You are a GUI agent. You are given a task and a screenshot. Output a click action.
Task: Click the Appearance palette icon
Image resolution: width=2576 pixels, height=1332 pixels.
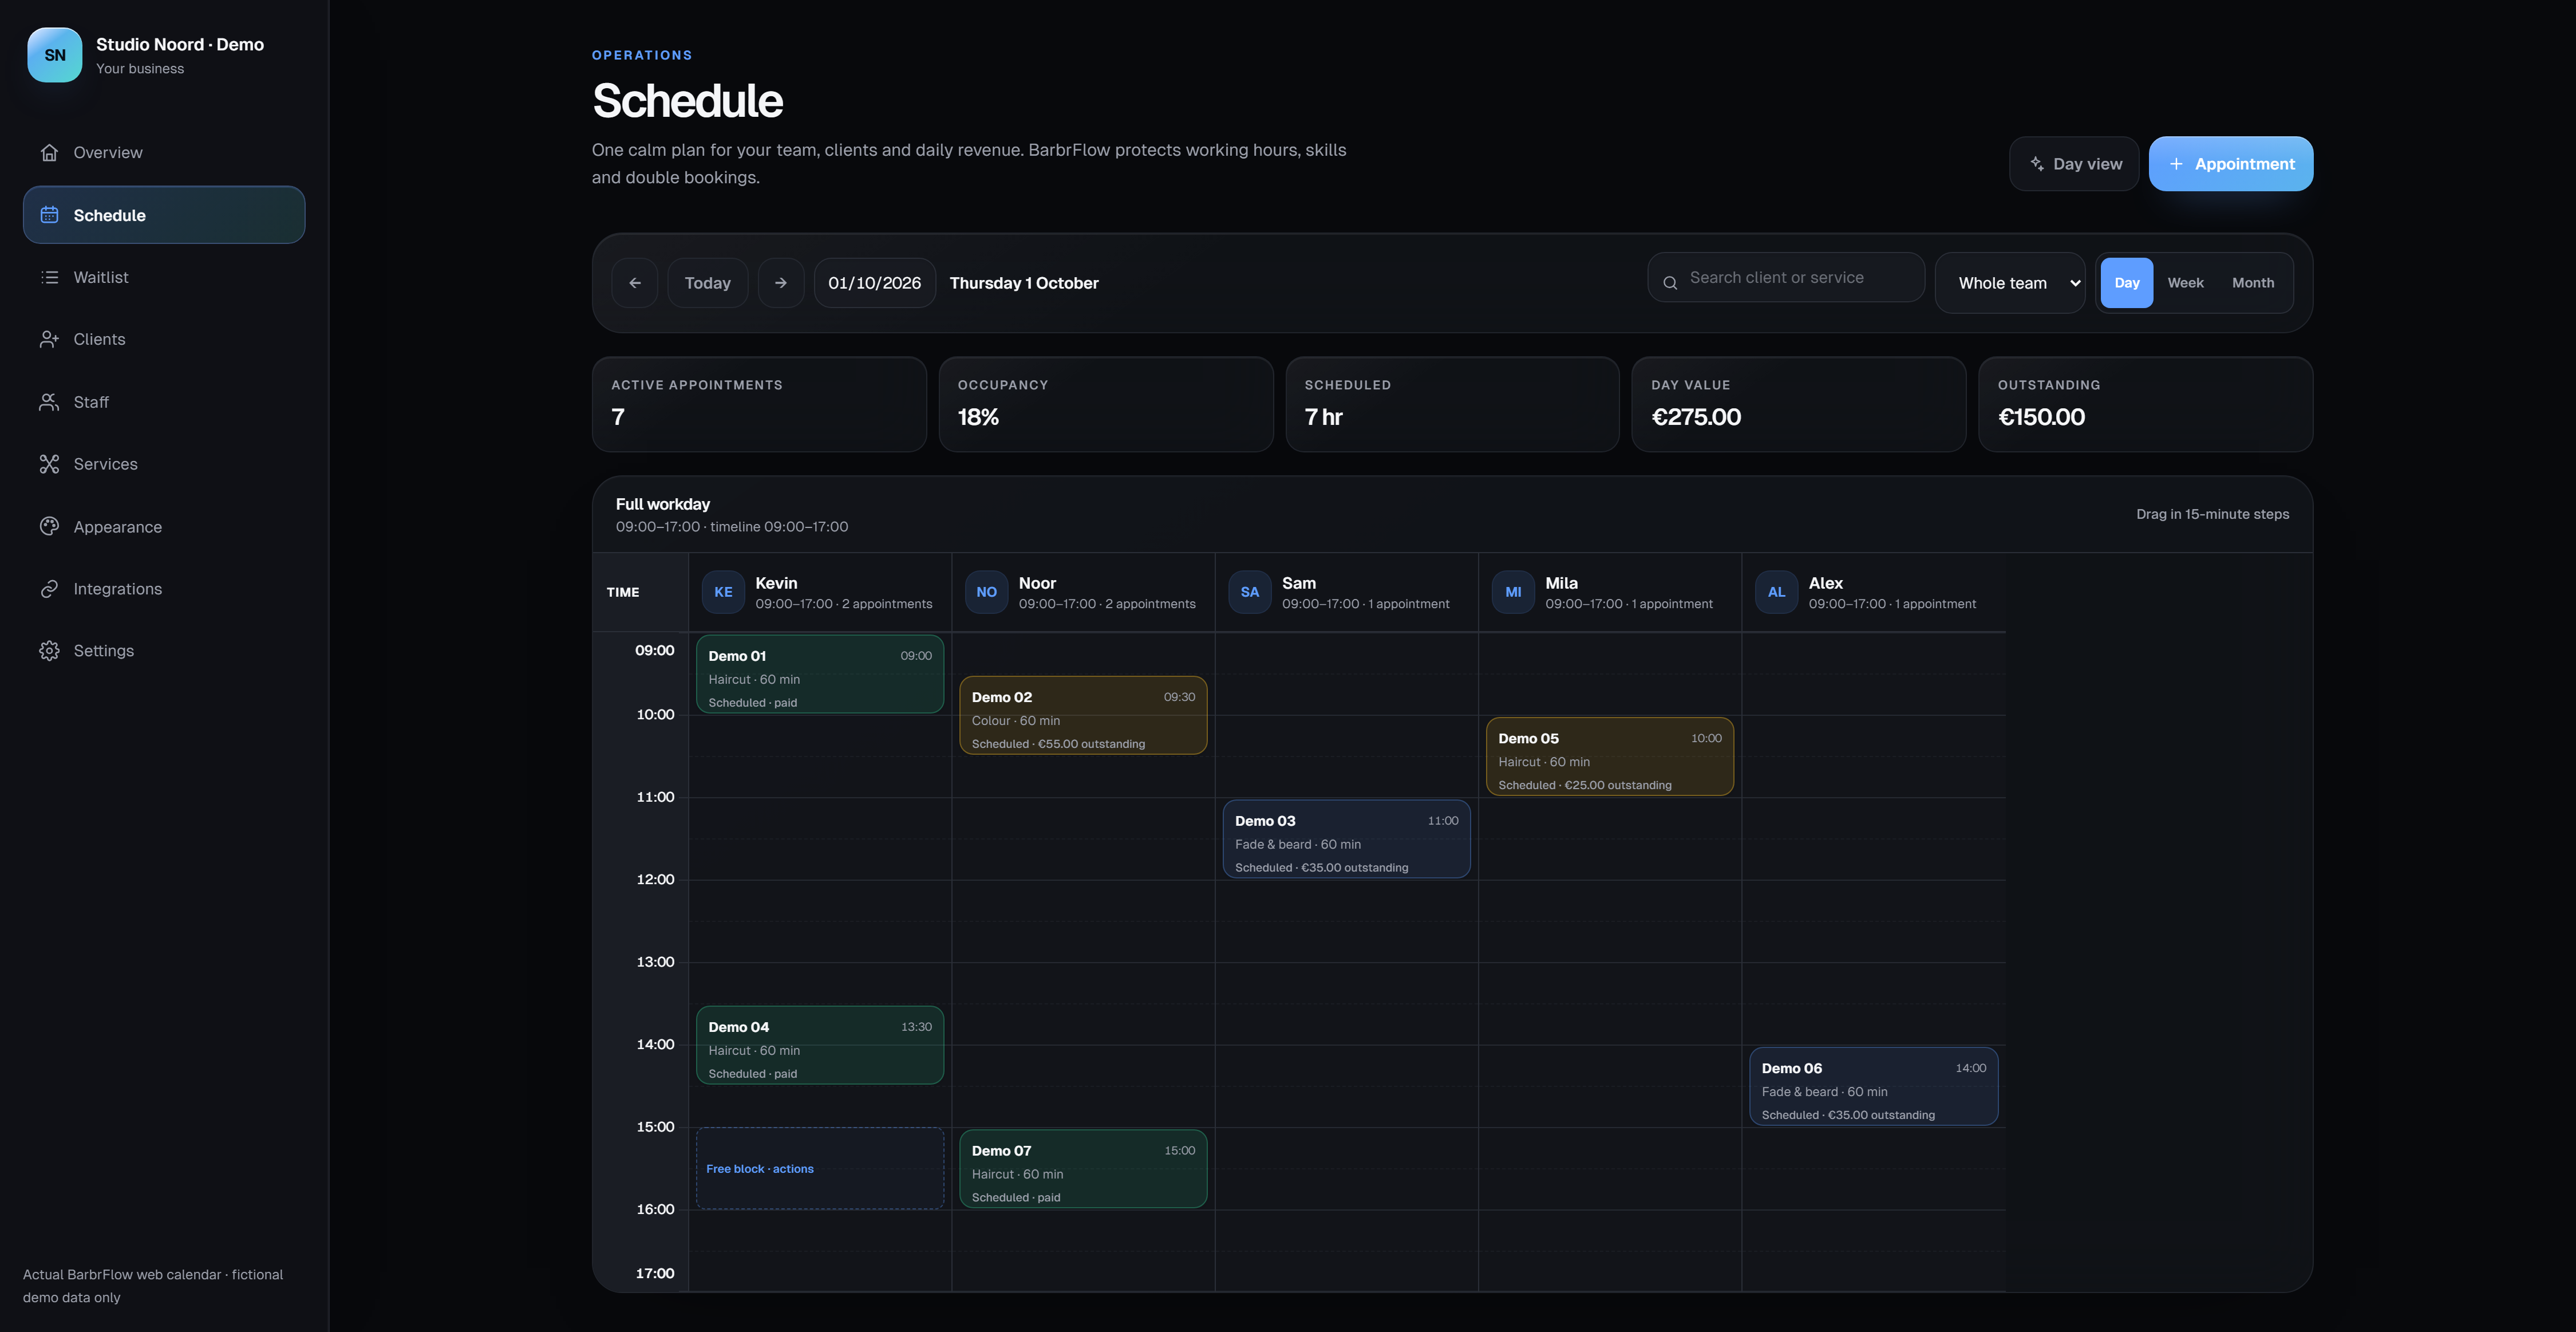(49, 526)
